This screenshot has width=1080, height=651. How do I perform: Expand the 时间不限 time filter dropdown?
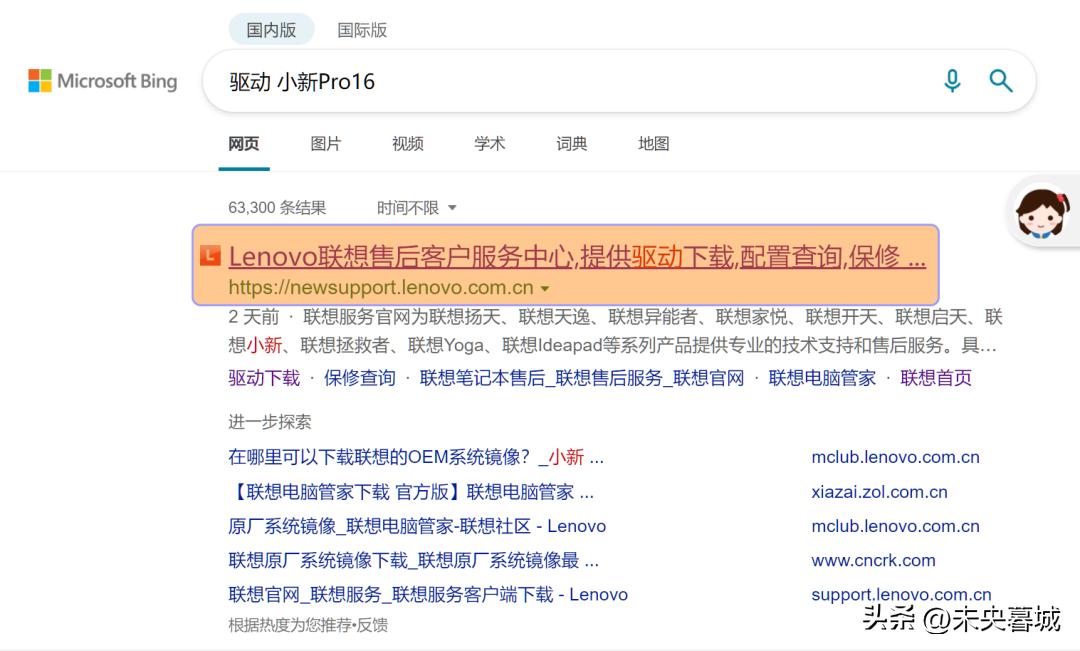click(x=413, y=207)
